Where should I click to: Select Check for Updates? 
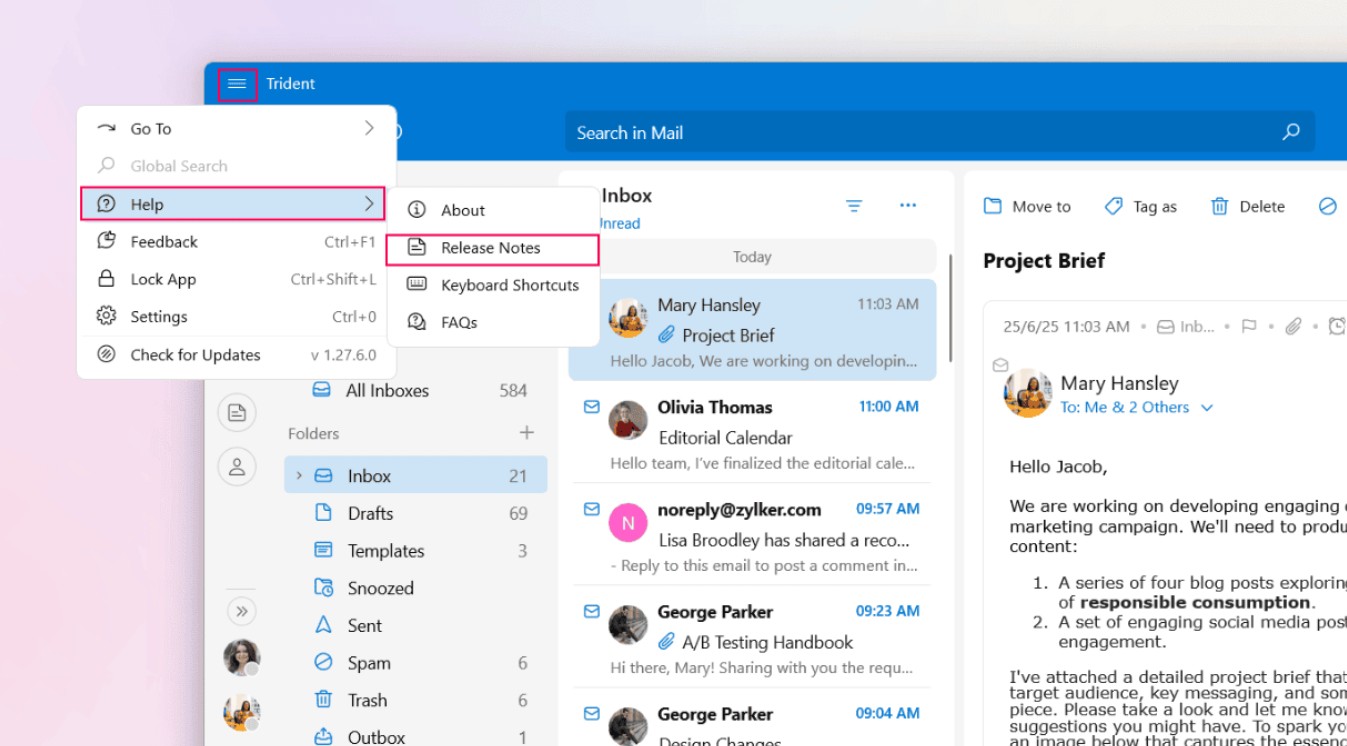tap(236, 355)
